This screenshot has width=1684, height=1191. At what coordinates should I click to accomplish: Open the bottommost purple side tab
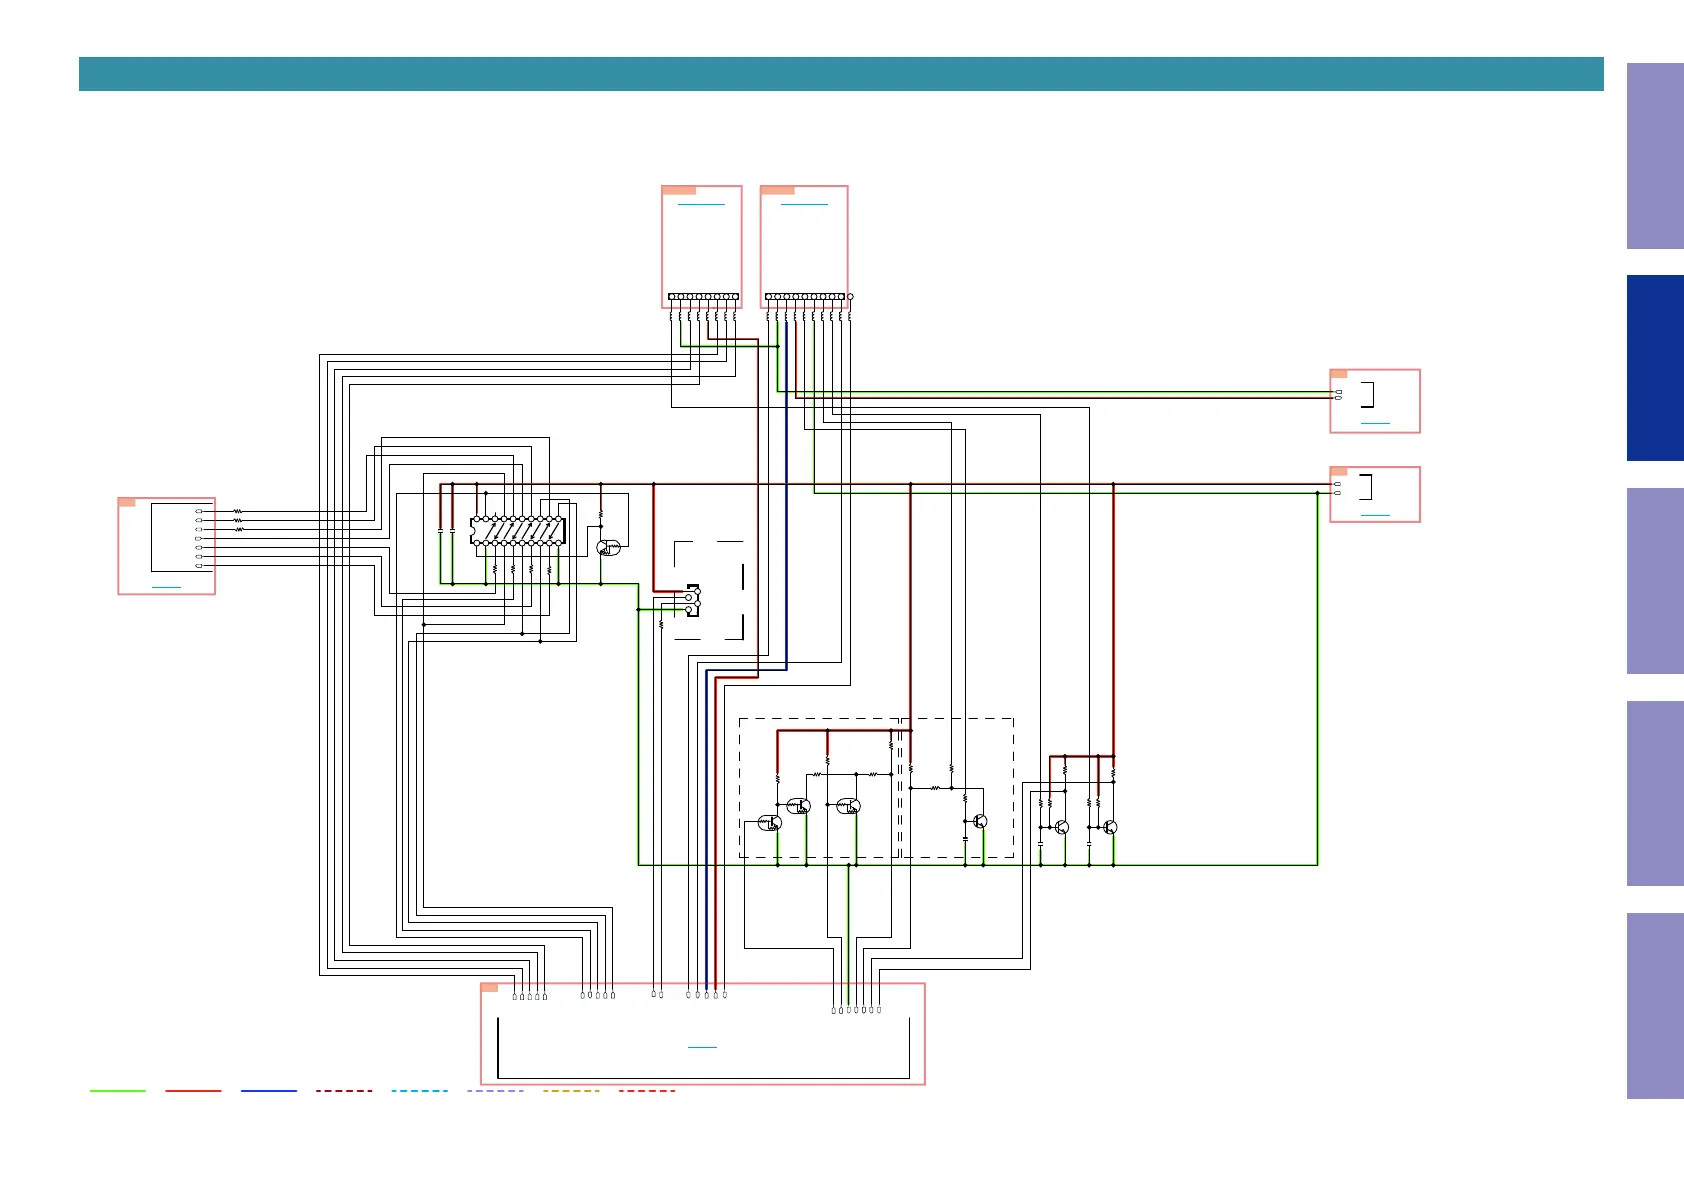pyautogui.click(x=1655, y=1006)
